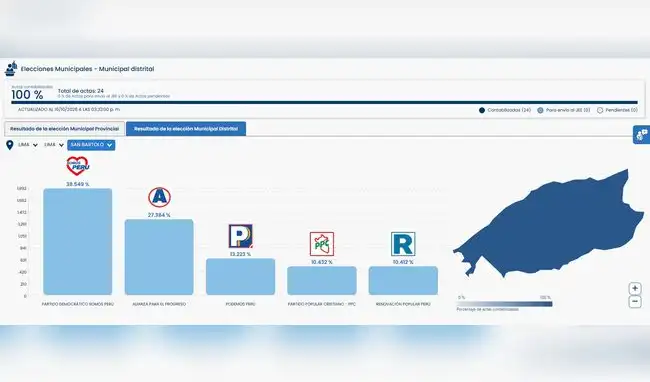Screen dimensions: 650x382
Task: Open the chat assistant side button
Action: tap(642, 134)
